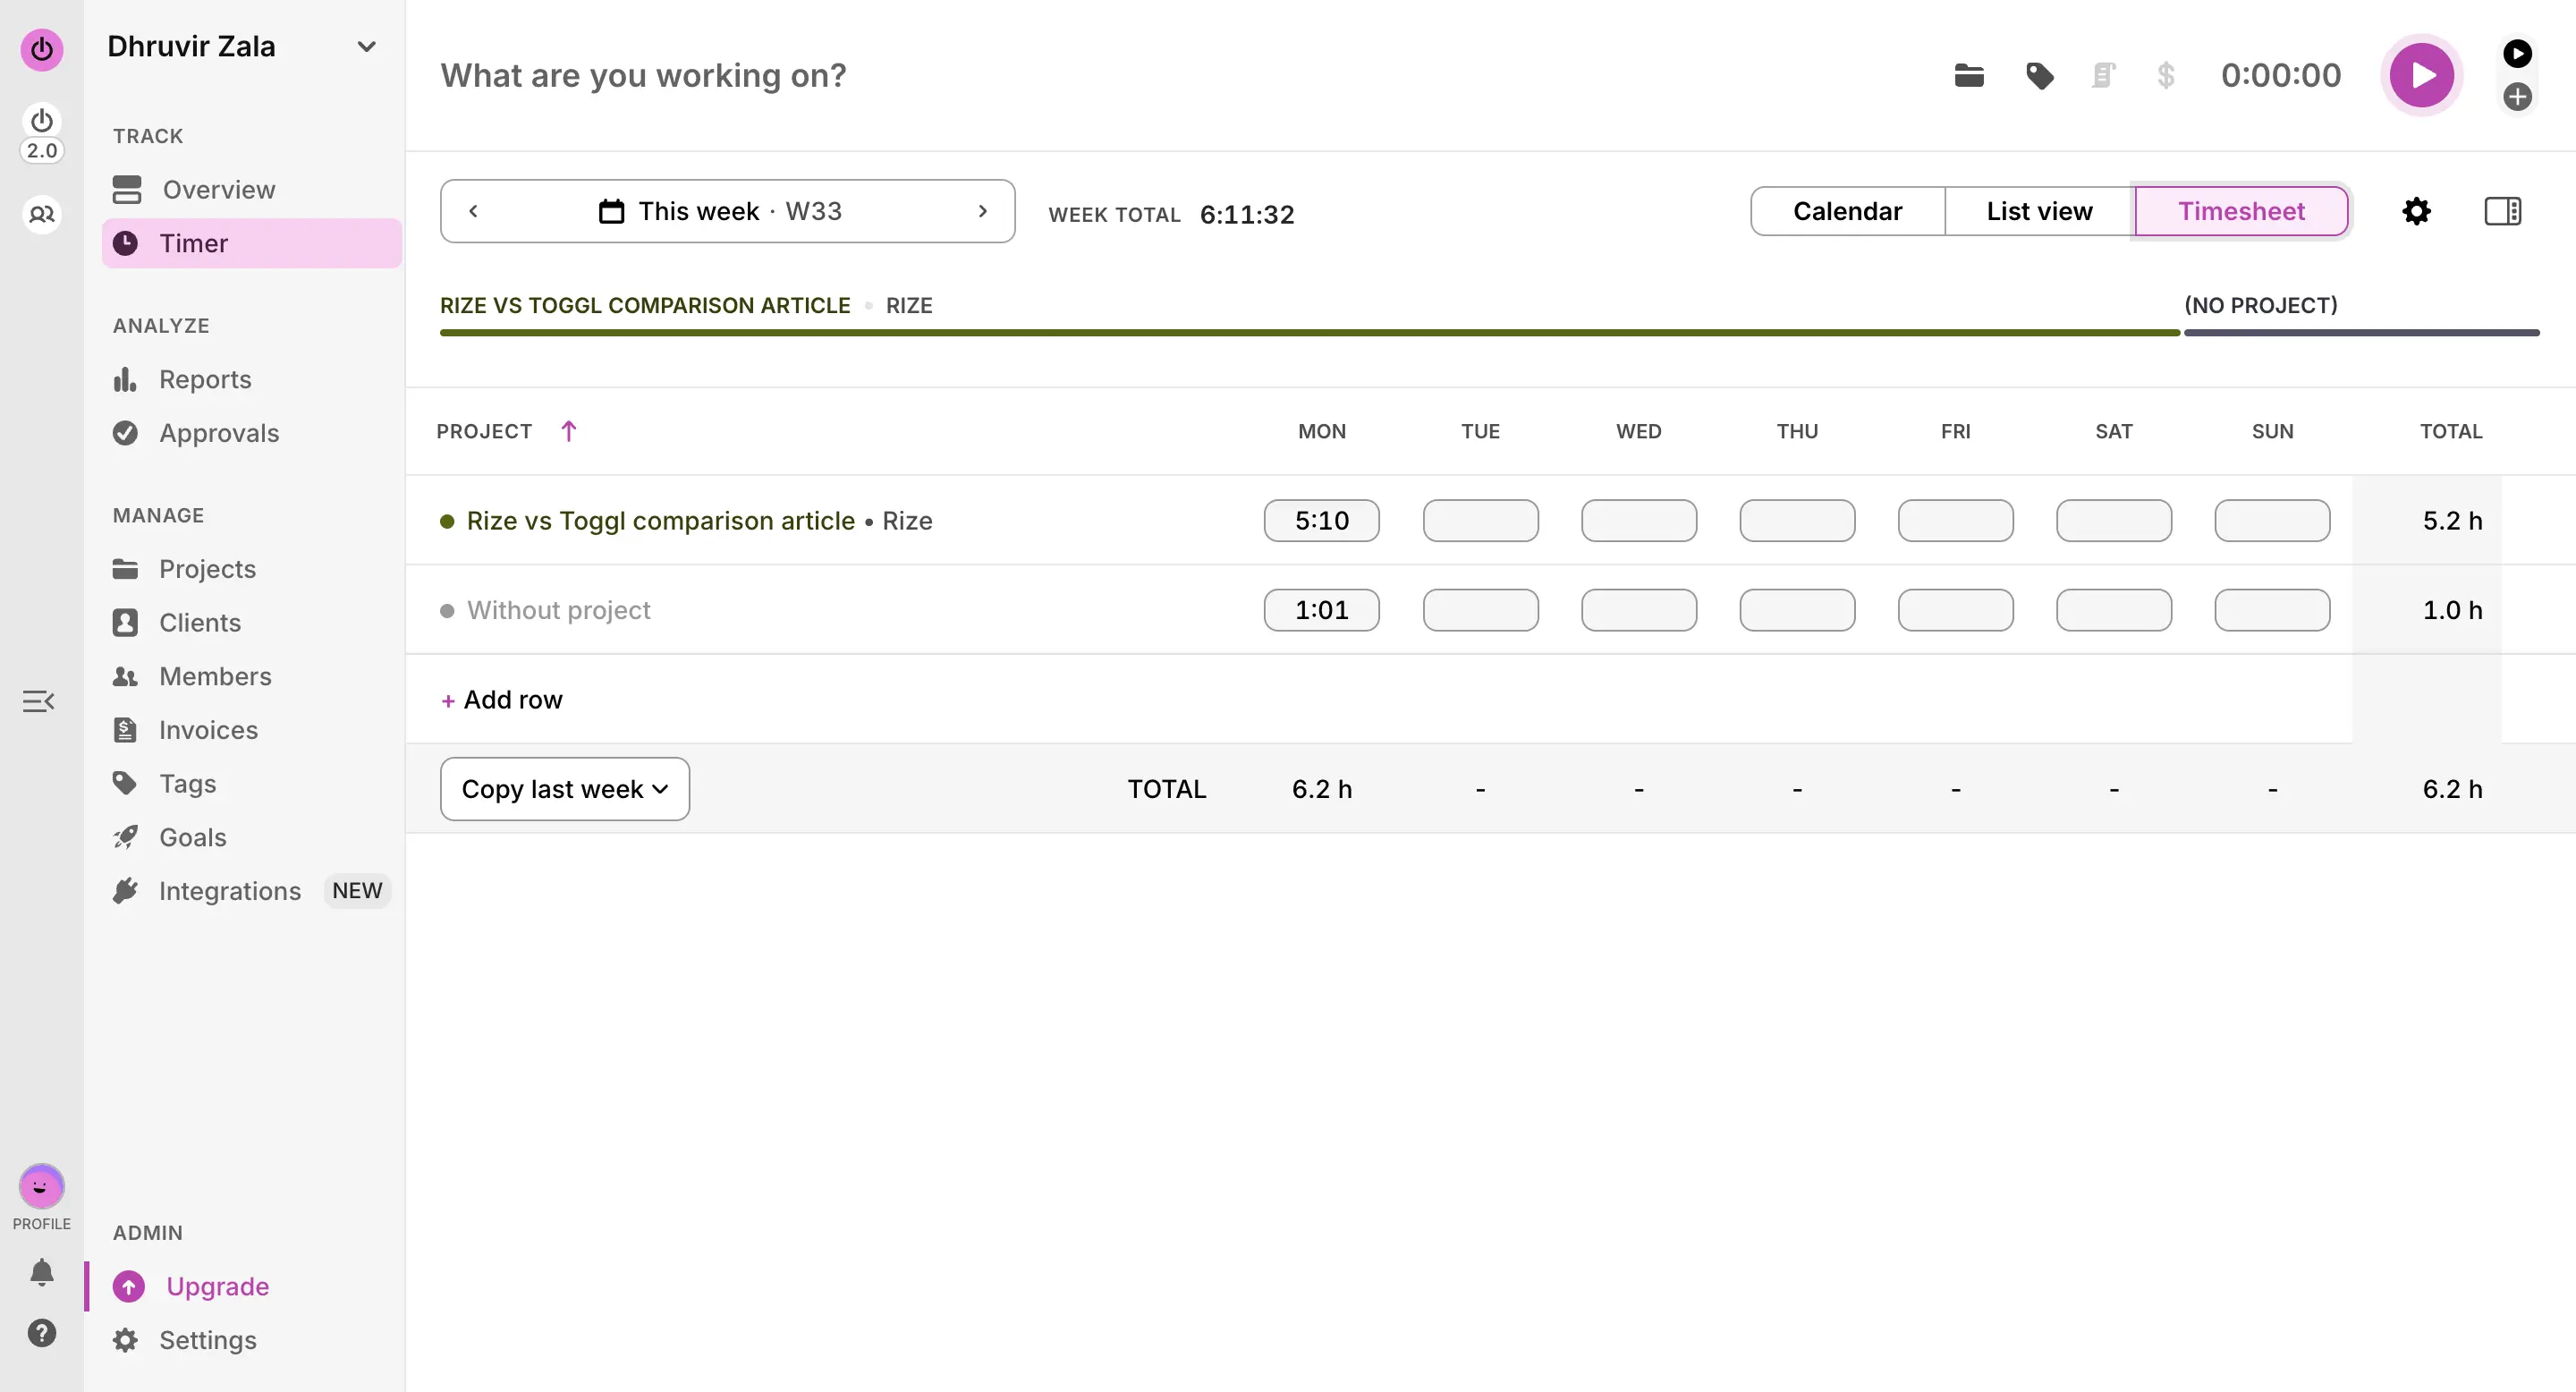Image resolution: width=2576 pixels, height=1392 pixels.
Task: Click Saturday cell for Rize vs Toggl article
Action: 2113,521
